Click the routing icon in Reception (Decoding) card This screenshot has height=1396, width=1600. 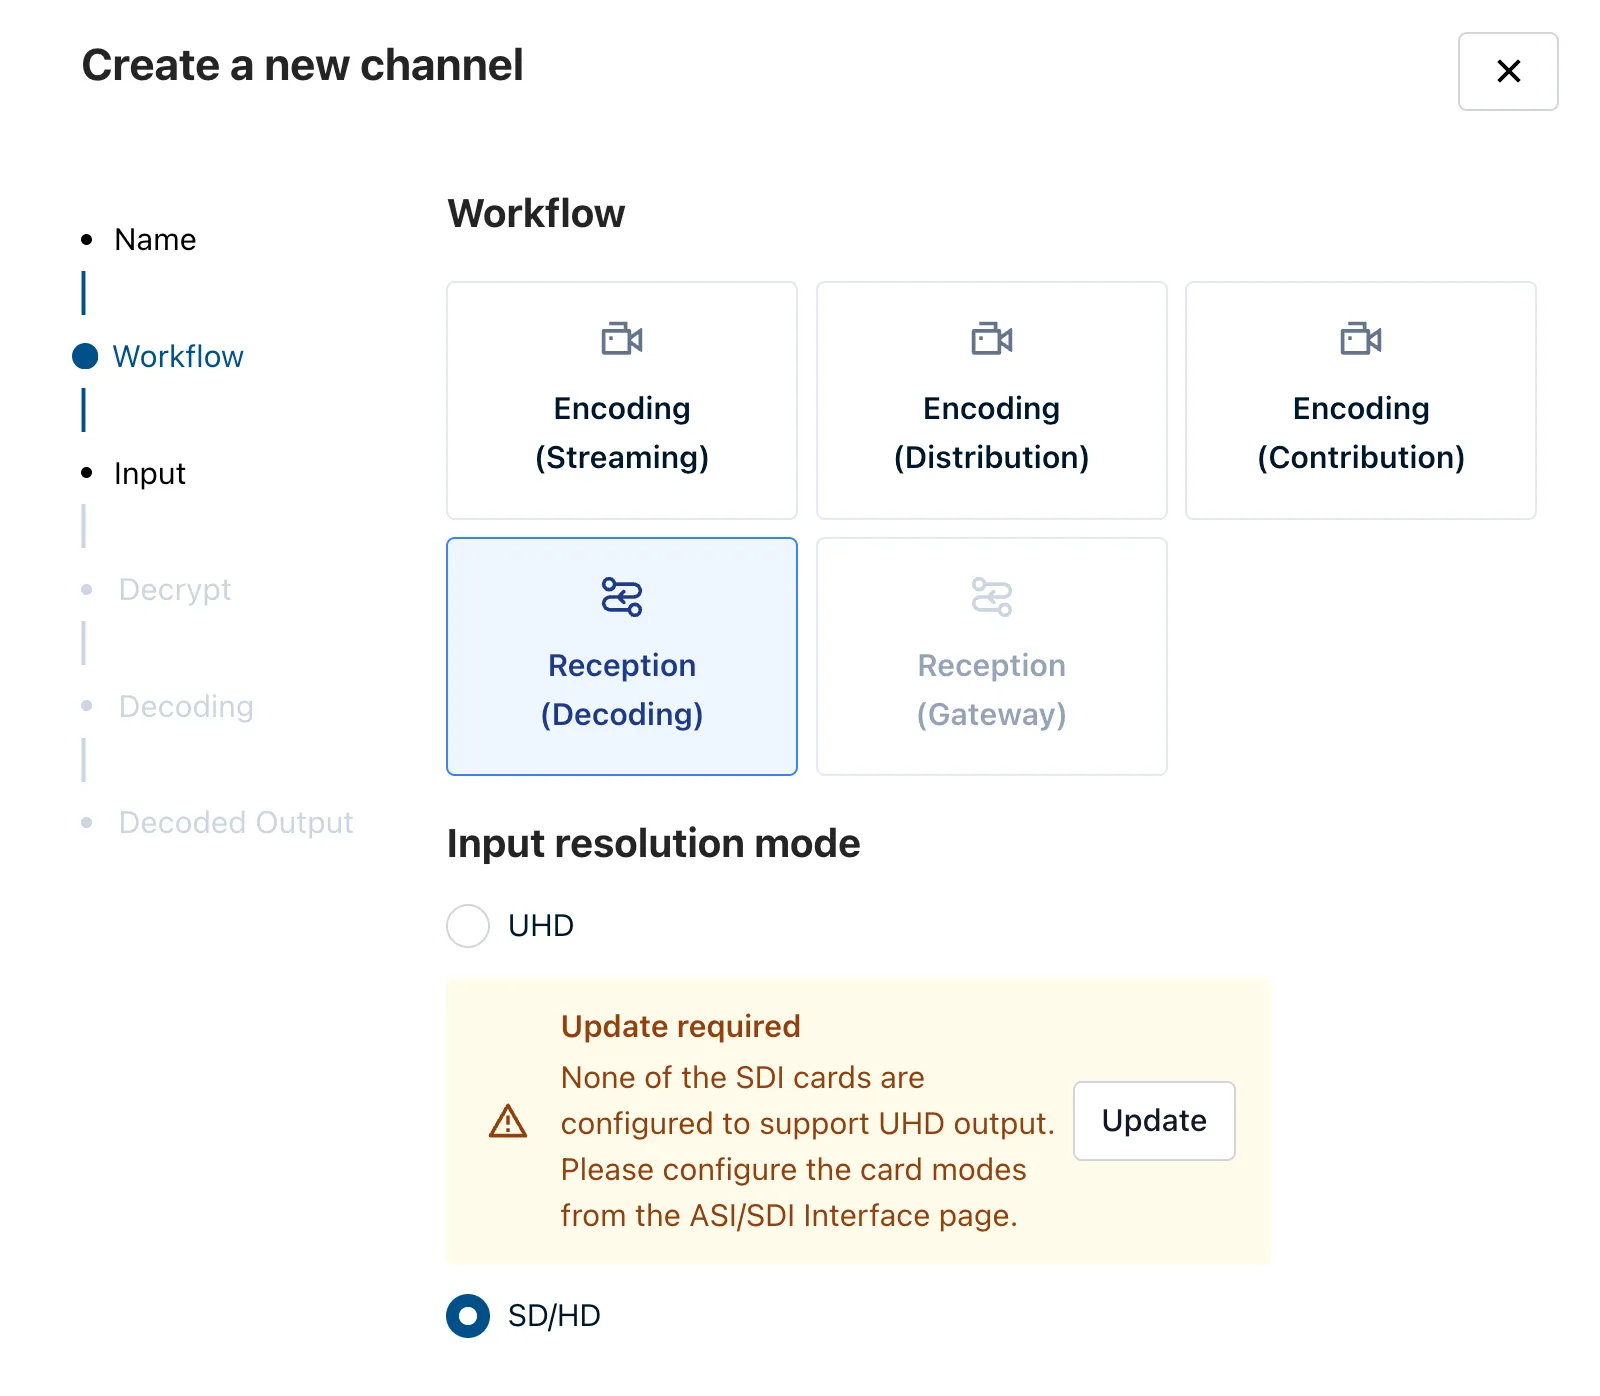pos(622,597)
